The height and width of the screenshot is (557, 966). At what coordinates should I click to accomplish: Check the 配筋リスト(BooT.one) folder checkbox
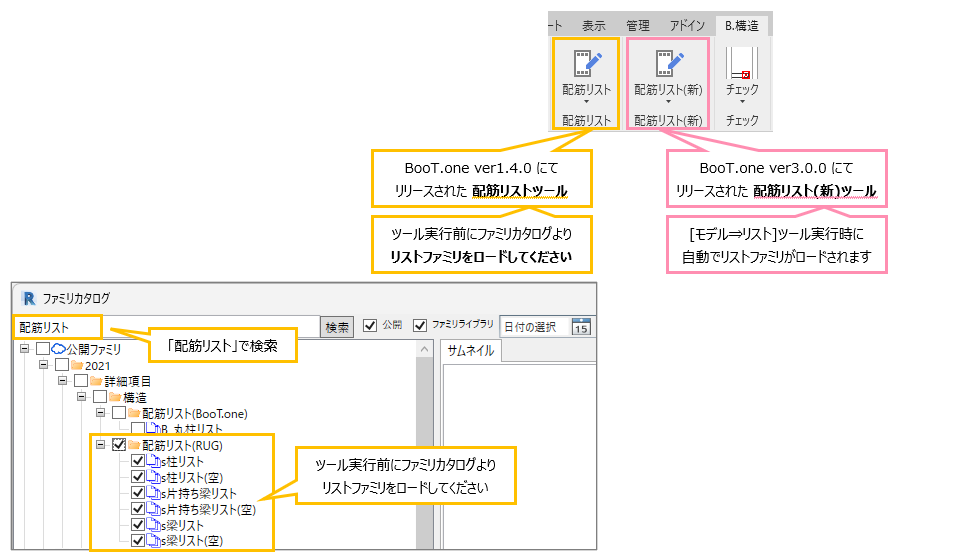119,413
